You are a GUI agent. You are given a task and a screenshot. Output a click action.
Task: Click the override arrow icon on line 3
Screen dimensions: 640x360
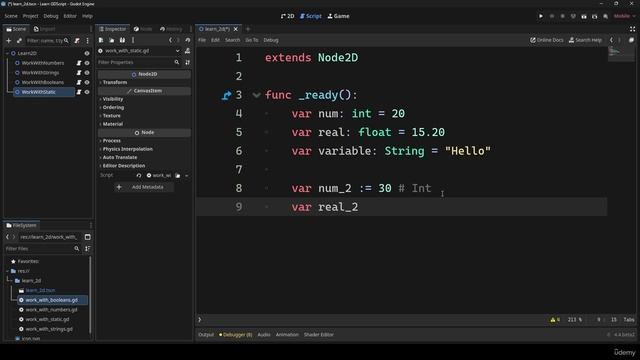tap(227, 96)
